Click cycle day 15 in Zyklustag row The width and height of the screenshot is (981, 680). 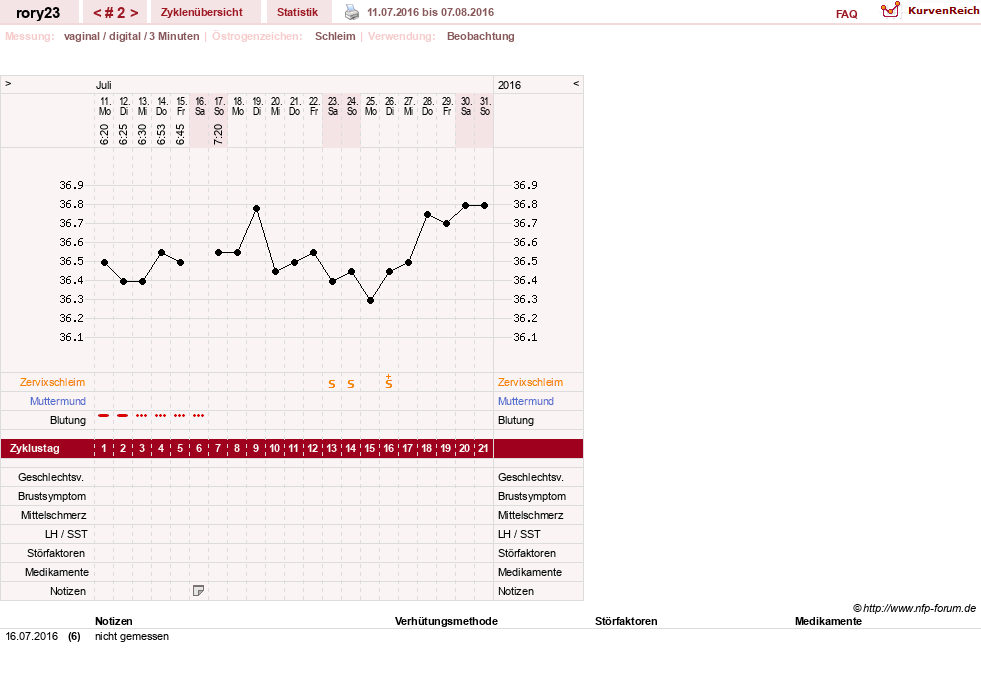click(x=370, y=449)
